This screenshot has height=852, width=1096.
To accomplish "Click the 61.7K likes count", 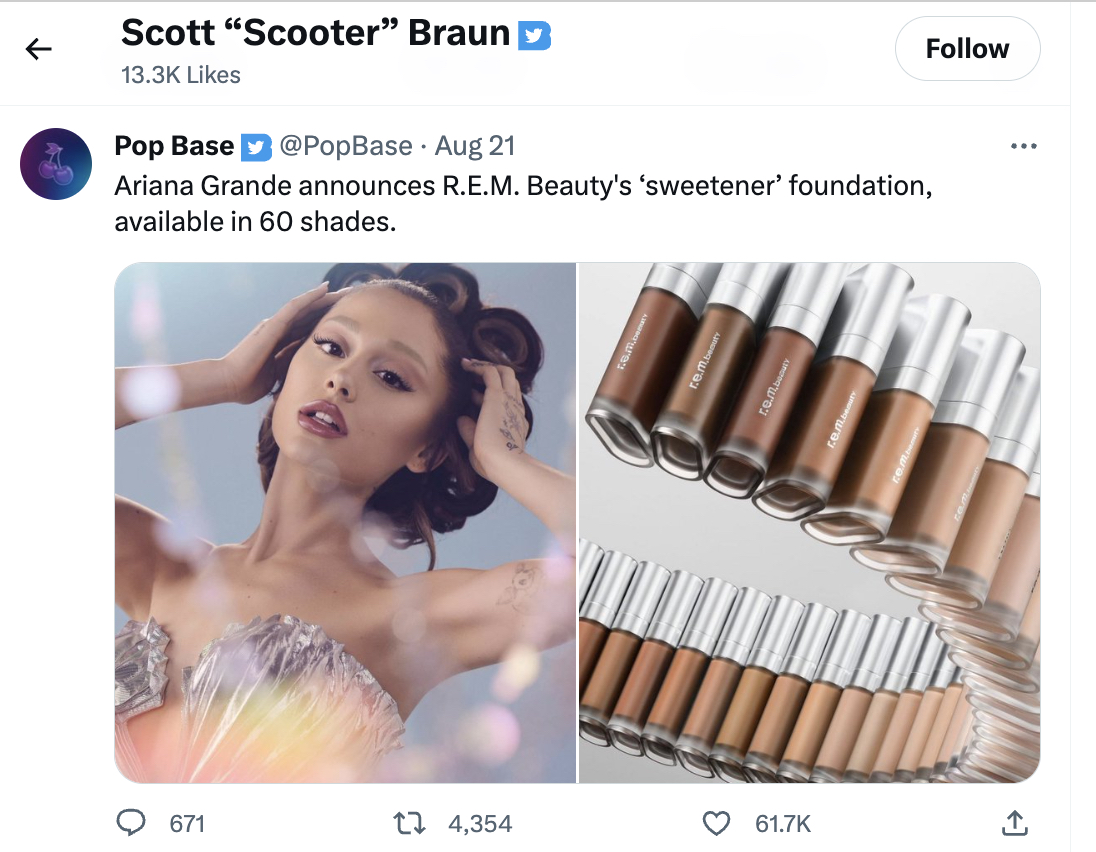I will (x=783, y=824).
